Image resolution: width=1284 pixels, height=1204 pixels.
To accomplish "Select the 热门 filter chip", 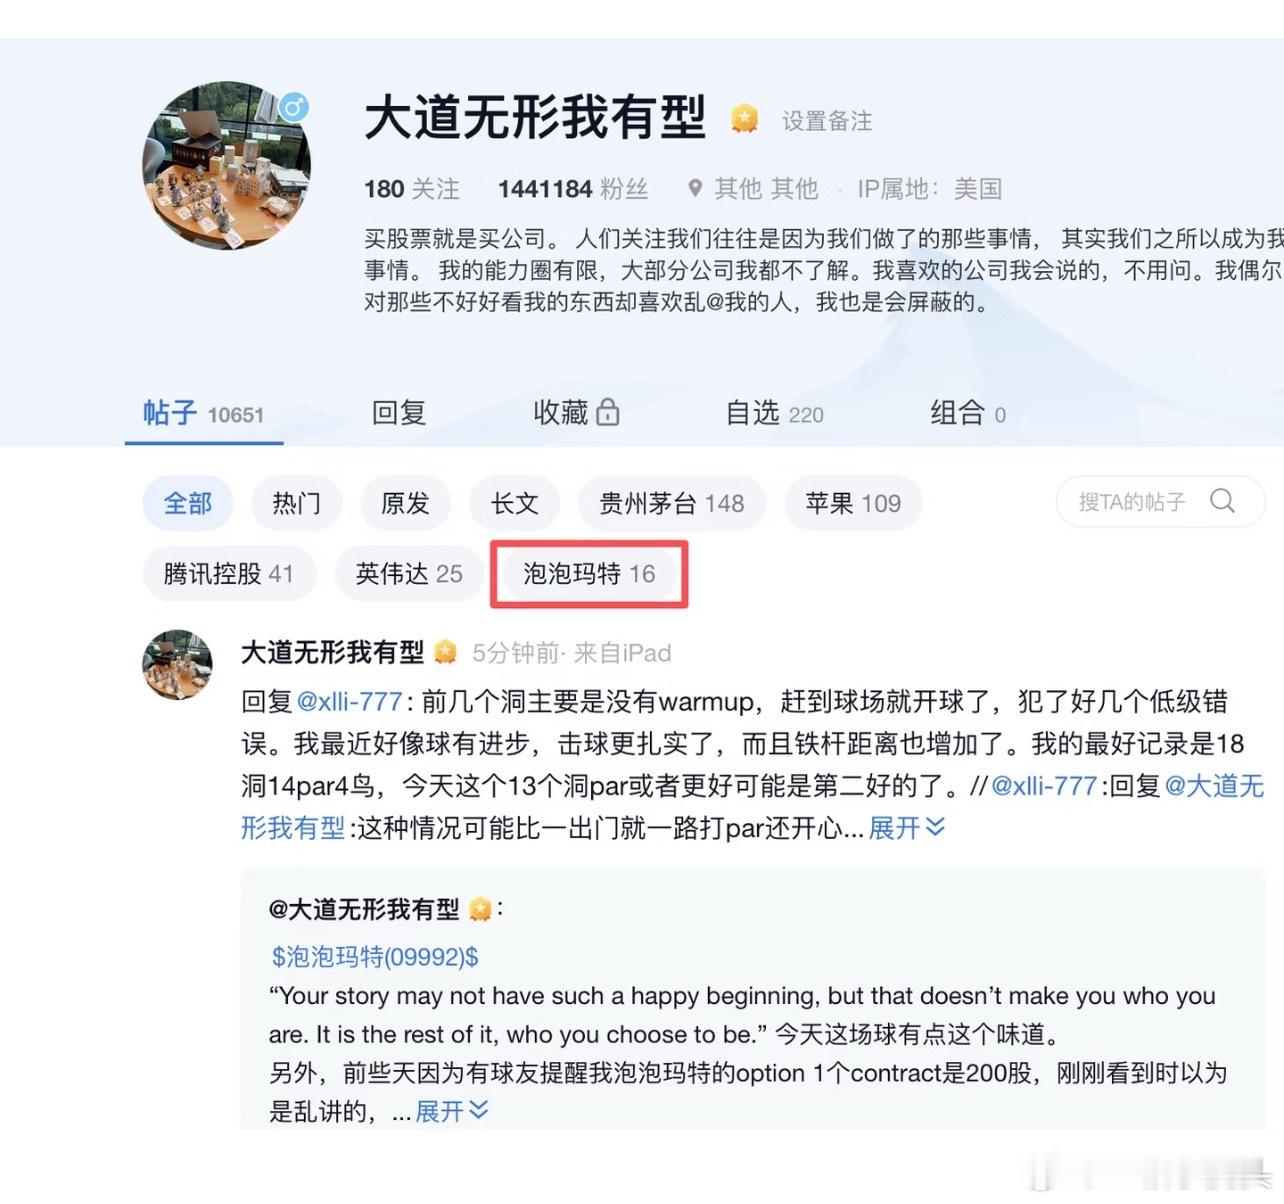I will click(x=297, y=503).
